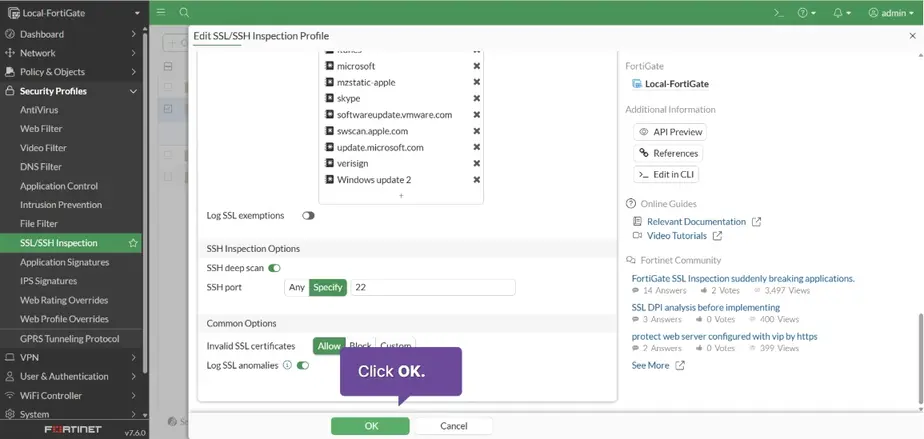Open Relevant Documentation external link icon
The width and height of the screenshot is (924, 439).
(x=757, y=222)
